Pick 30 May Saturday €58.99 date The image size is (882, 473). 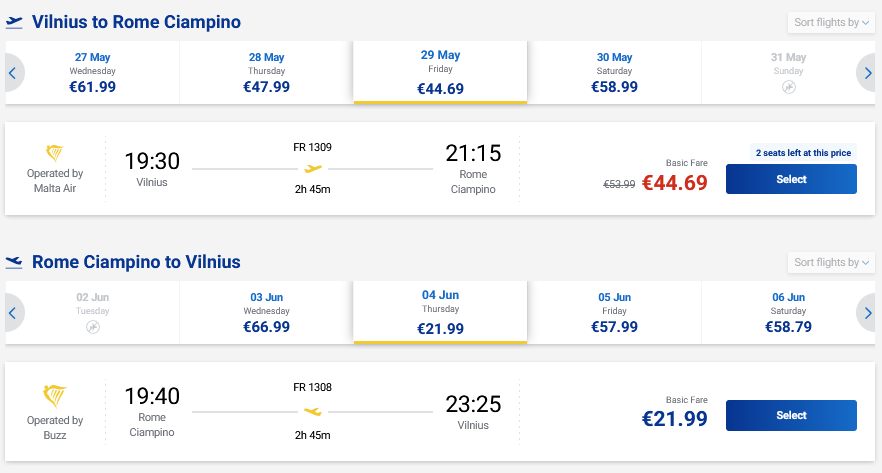click(x=615, y=73)
